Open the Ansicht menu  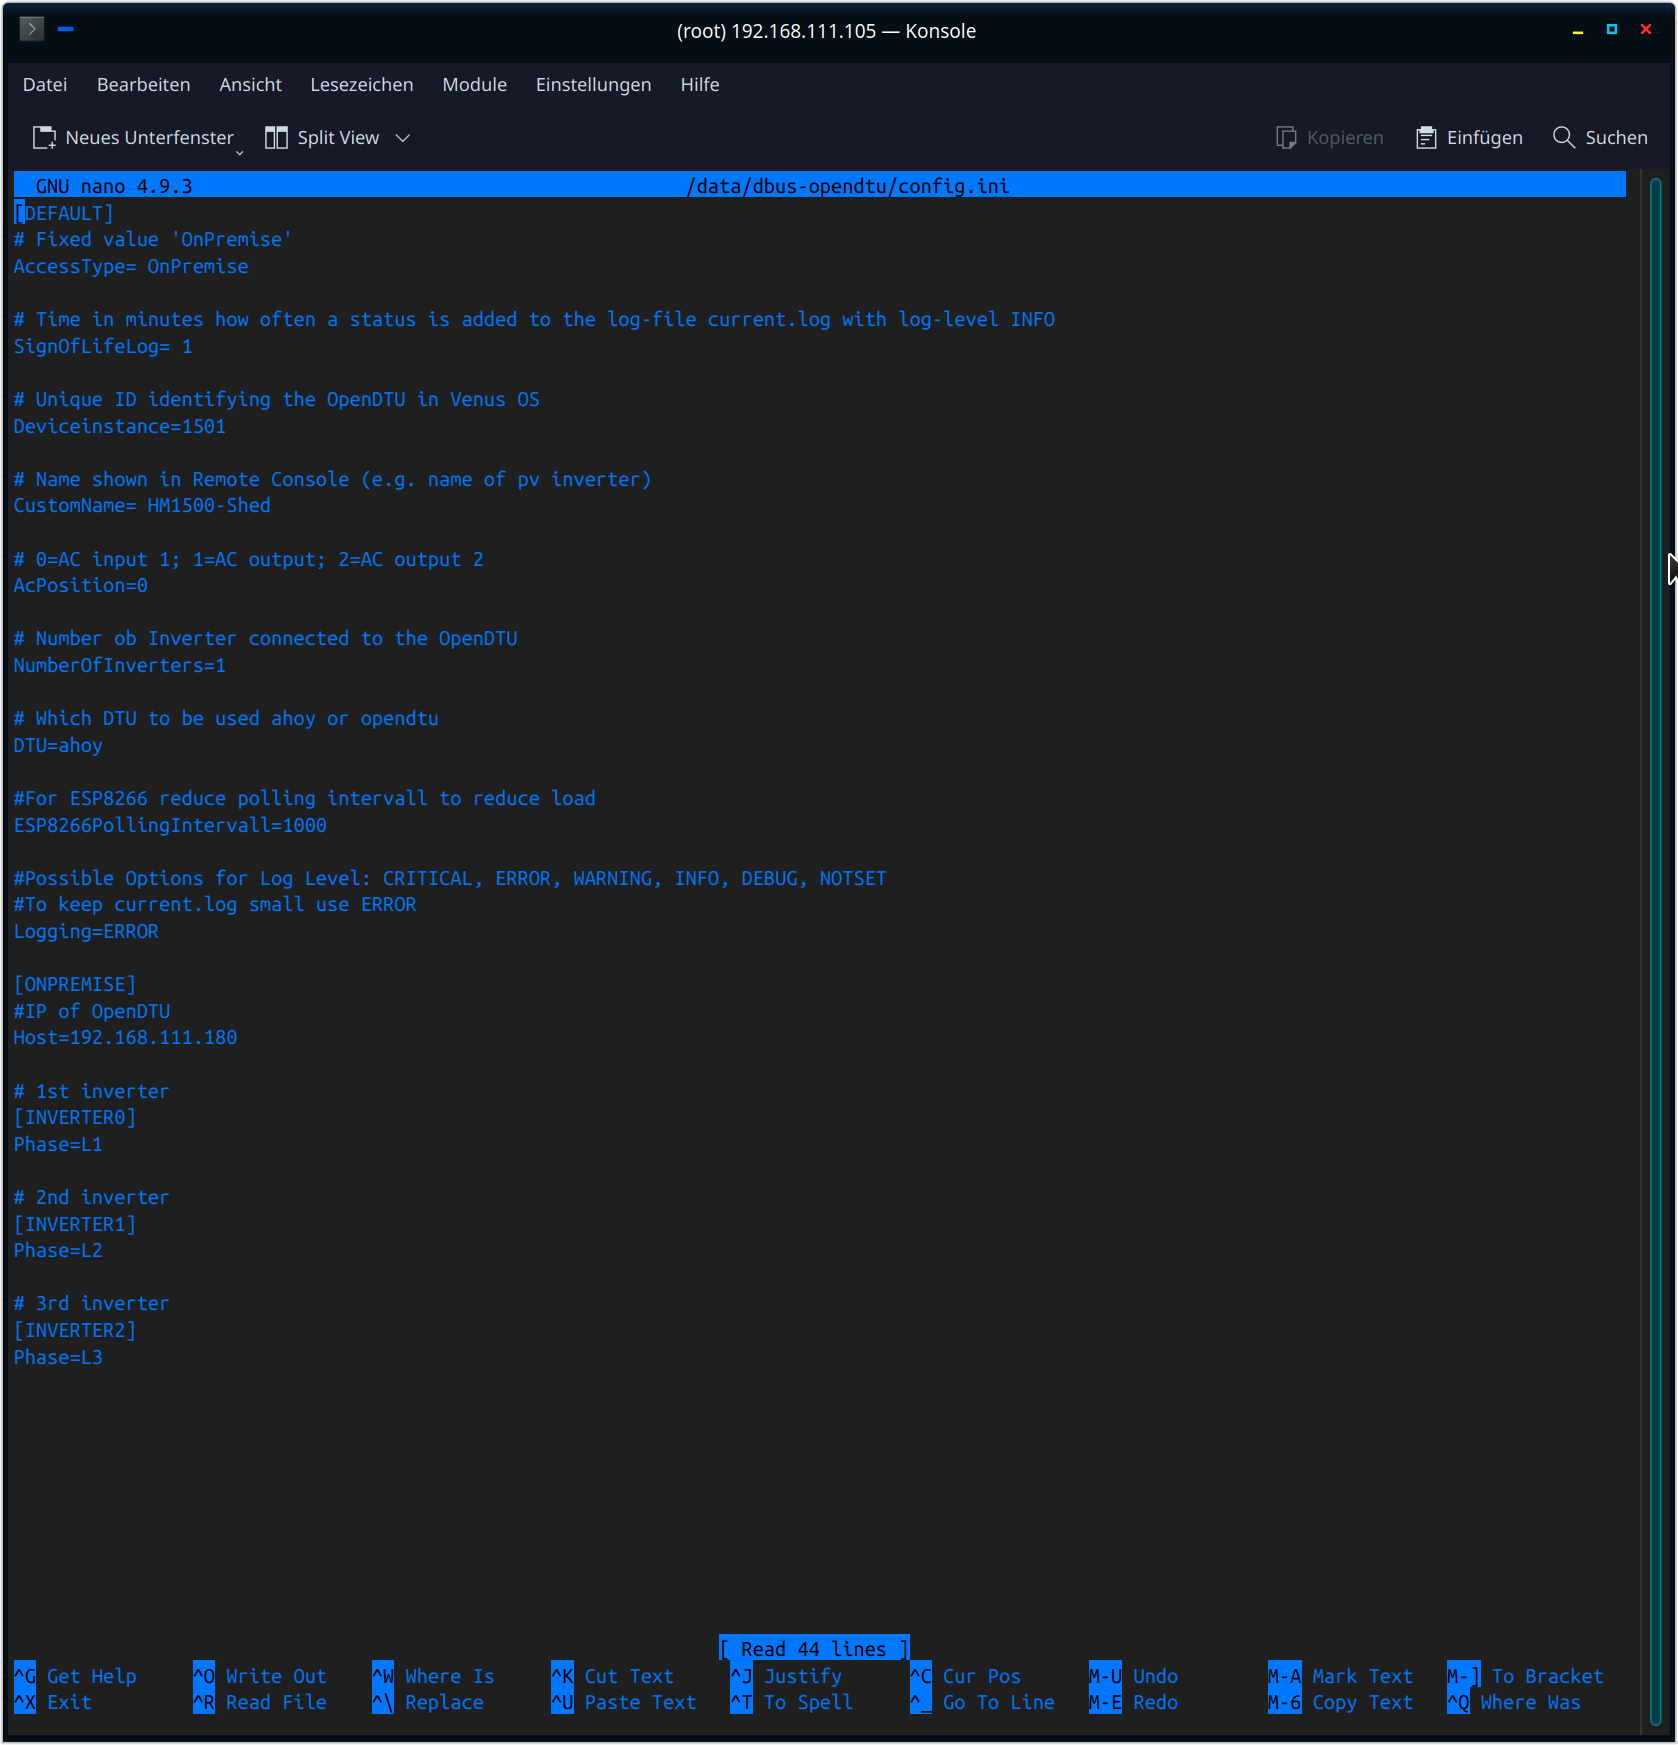tap(249, 85)
